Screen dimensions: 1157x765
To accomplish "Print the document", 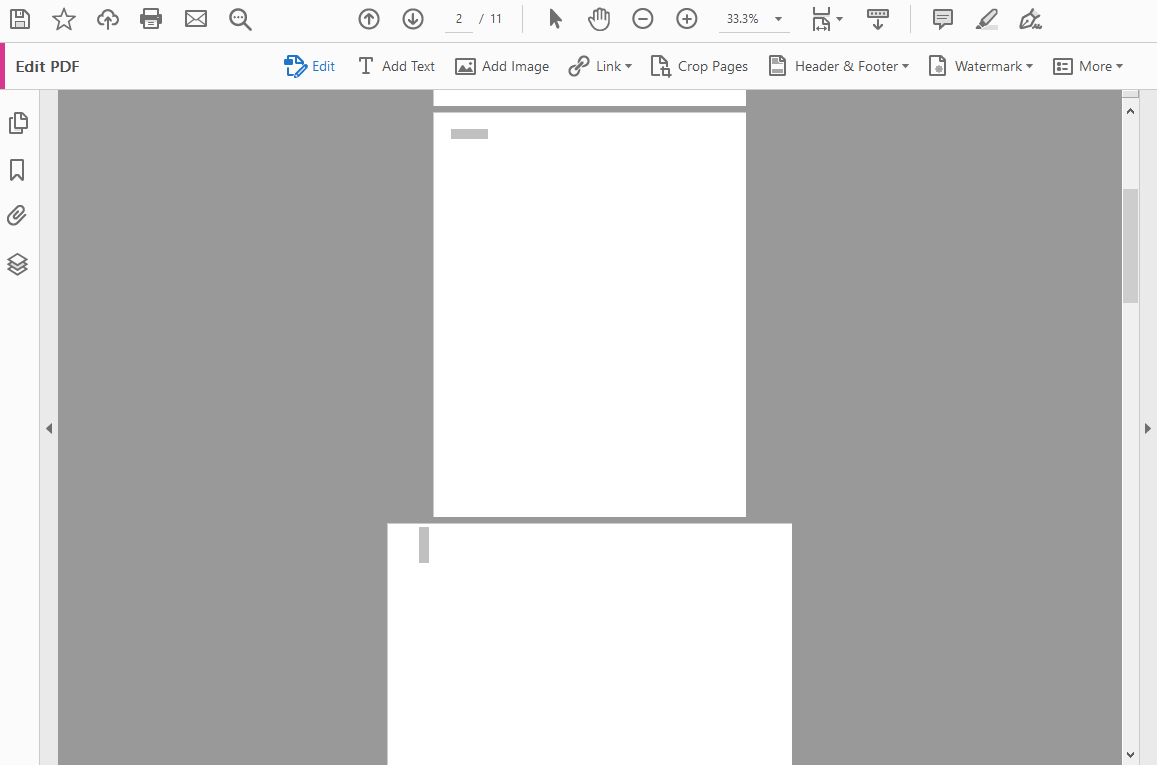I will (x=151, y=18).
